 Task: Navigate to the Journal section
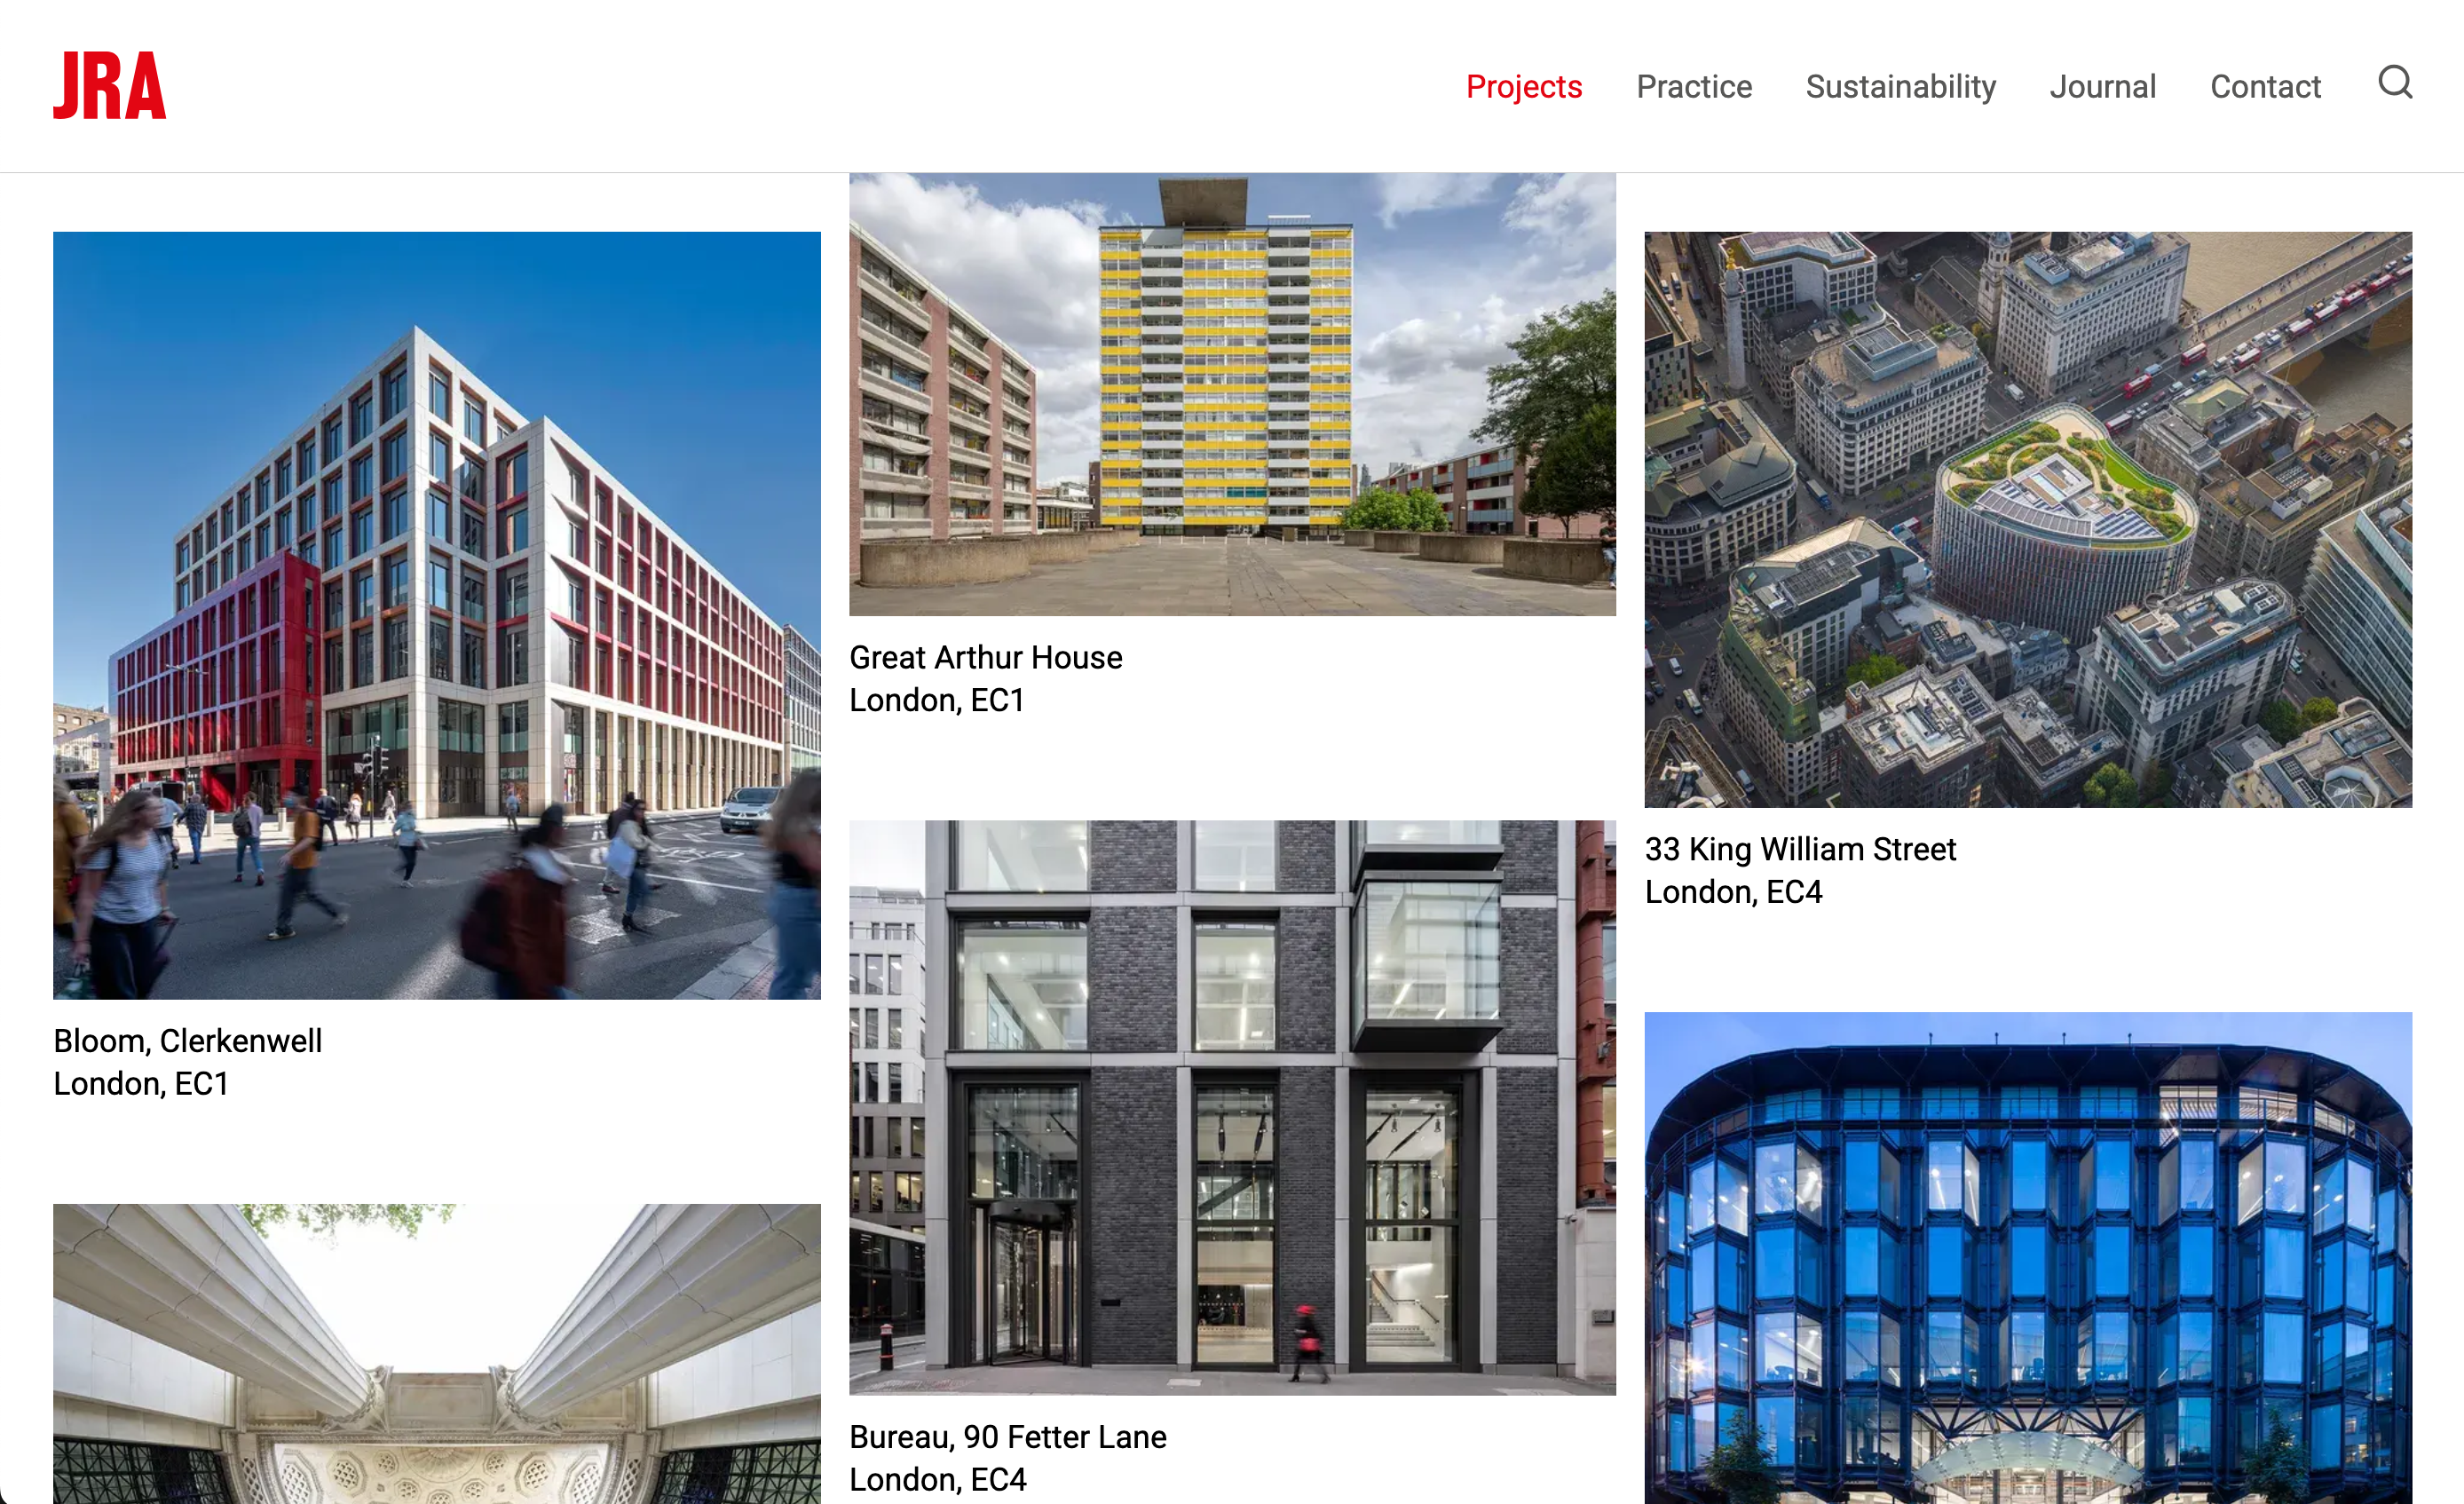coord(2102,87)
